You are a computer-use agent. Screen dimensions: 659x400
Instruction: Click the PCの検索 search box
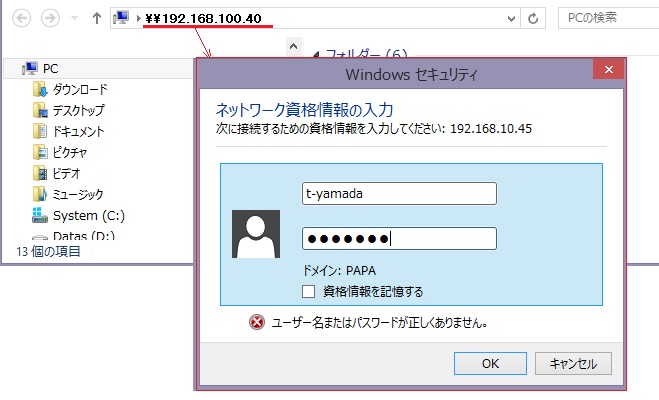609,18
